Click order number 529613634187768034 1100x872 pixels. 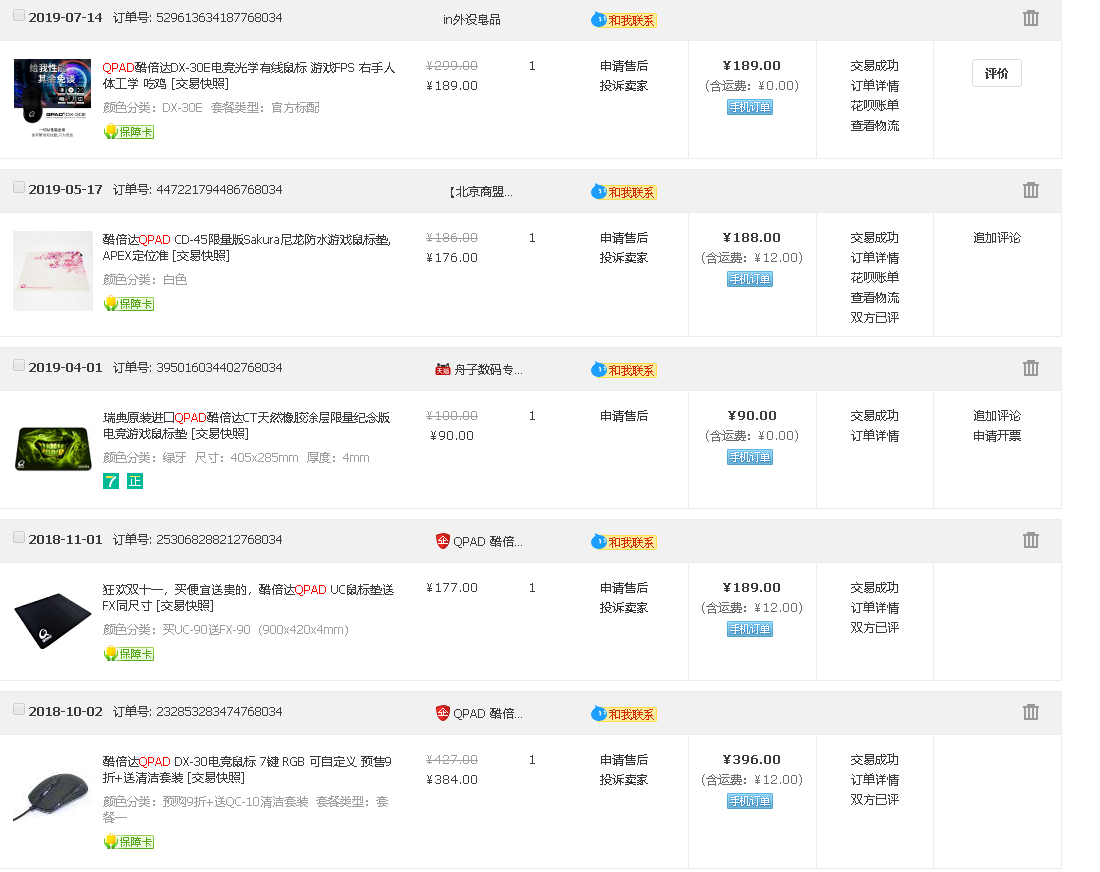(219, 18)
